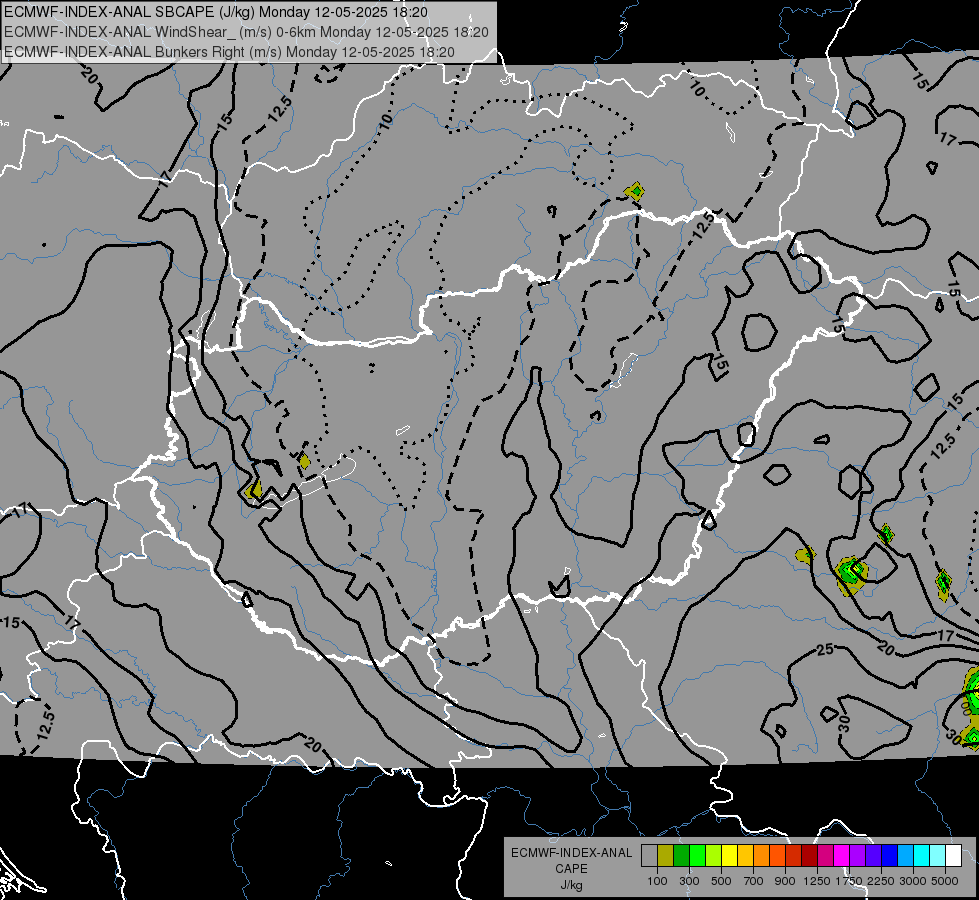Screen dimensions: 979x900
Task: Select the white last legend swatch
Action: pos(953,856)
